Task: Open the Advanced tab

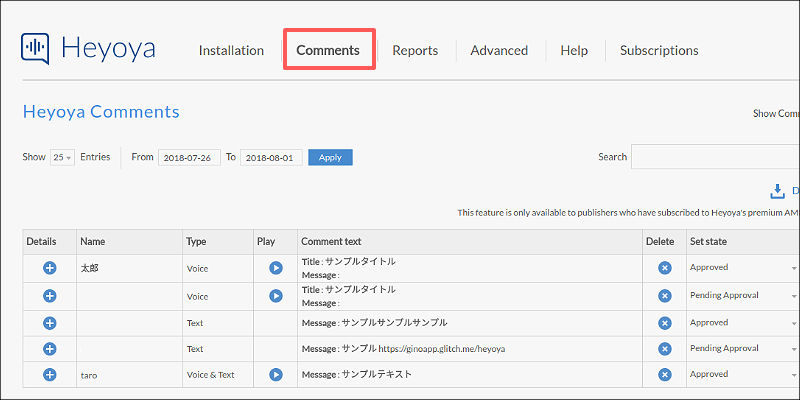Action: click(499, 51)
